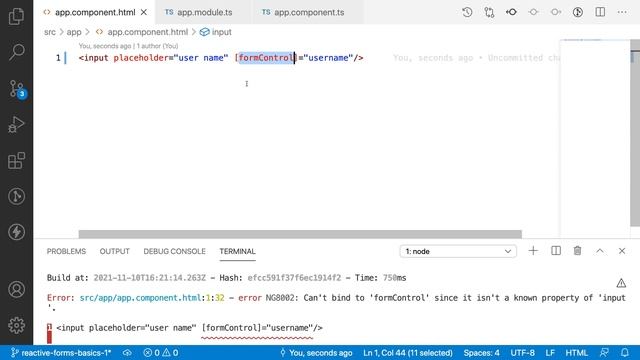Open the editor More Actions ellipsis

click(x=622, y=12)
